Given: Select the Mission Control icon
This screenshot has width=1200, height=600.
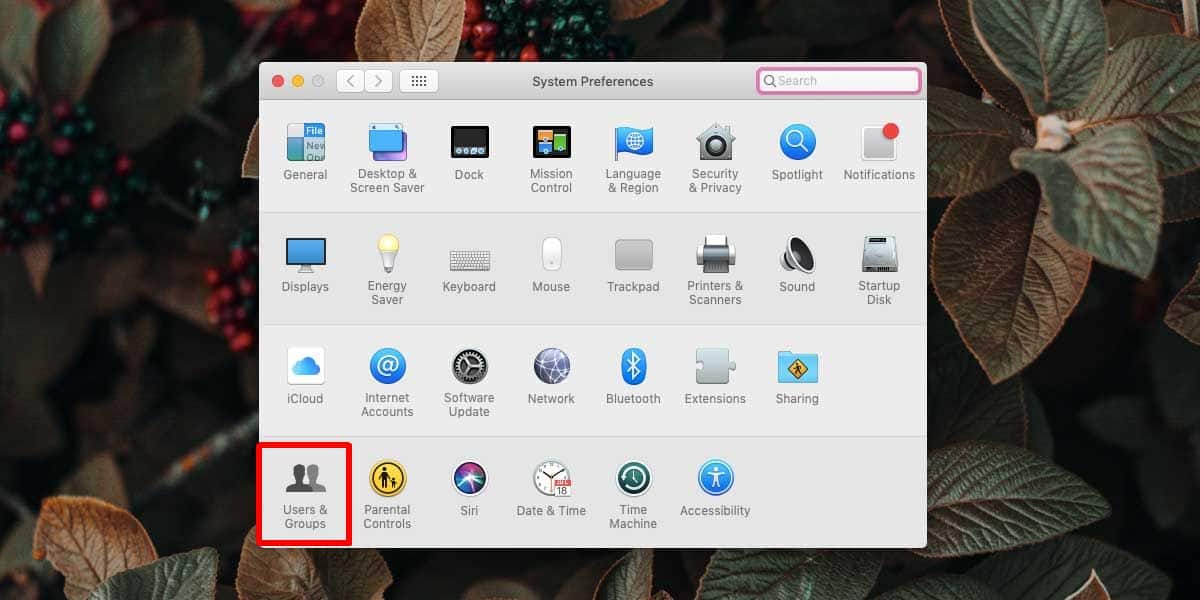Looking at the screenshot, I should (551, 143).
